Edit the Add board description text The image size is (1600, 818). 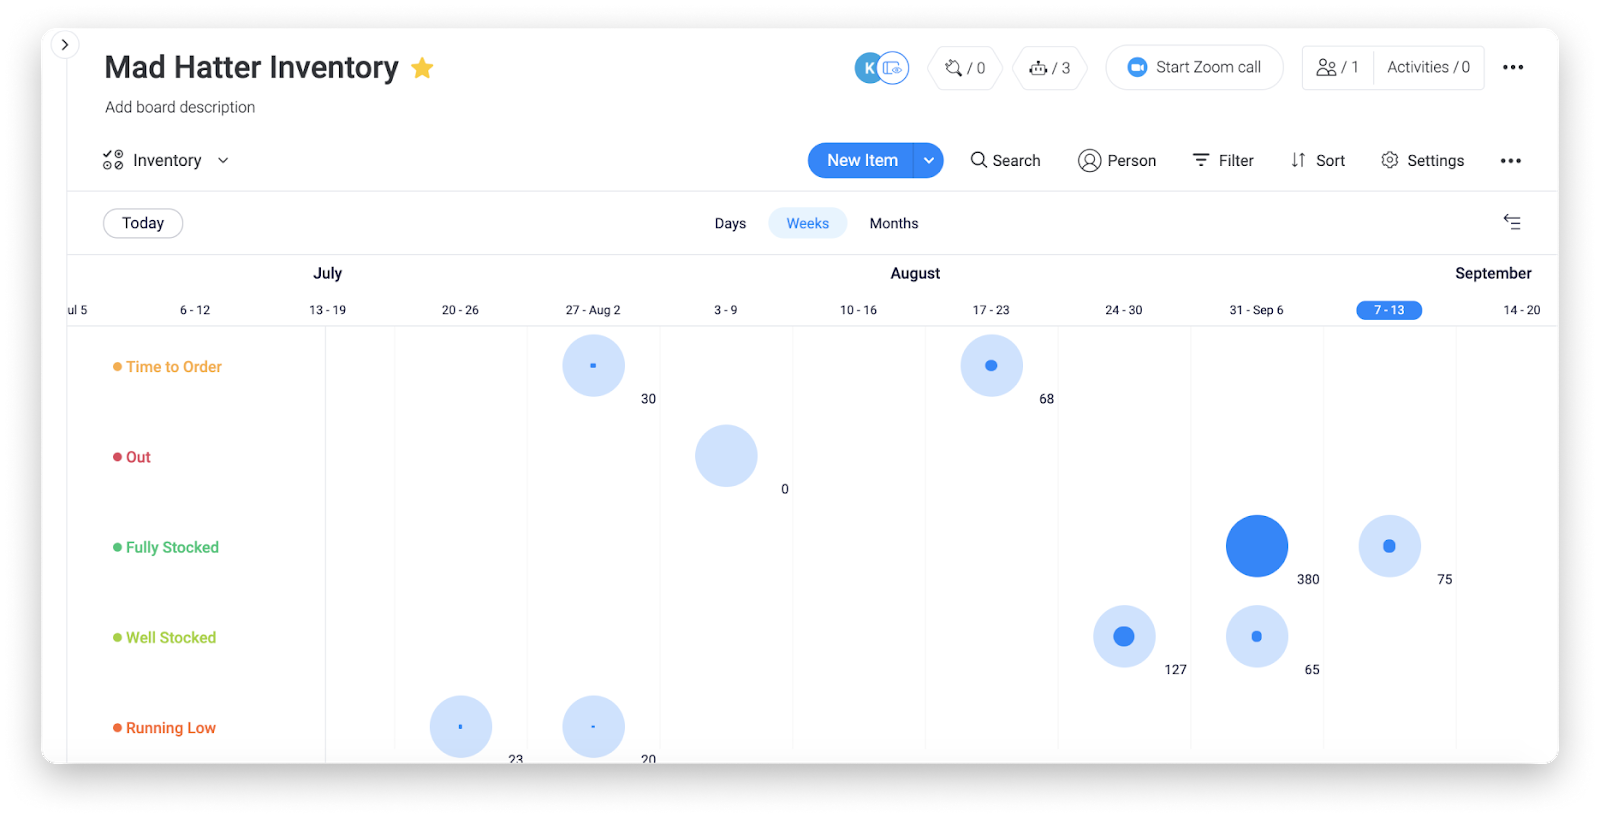pos(180,107)
